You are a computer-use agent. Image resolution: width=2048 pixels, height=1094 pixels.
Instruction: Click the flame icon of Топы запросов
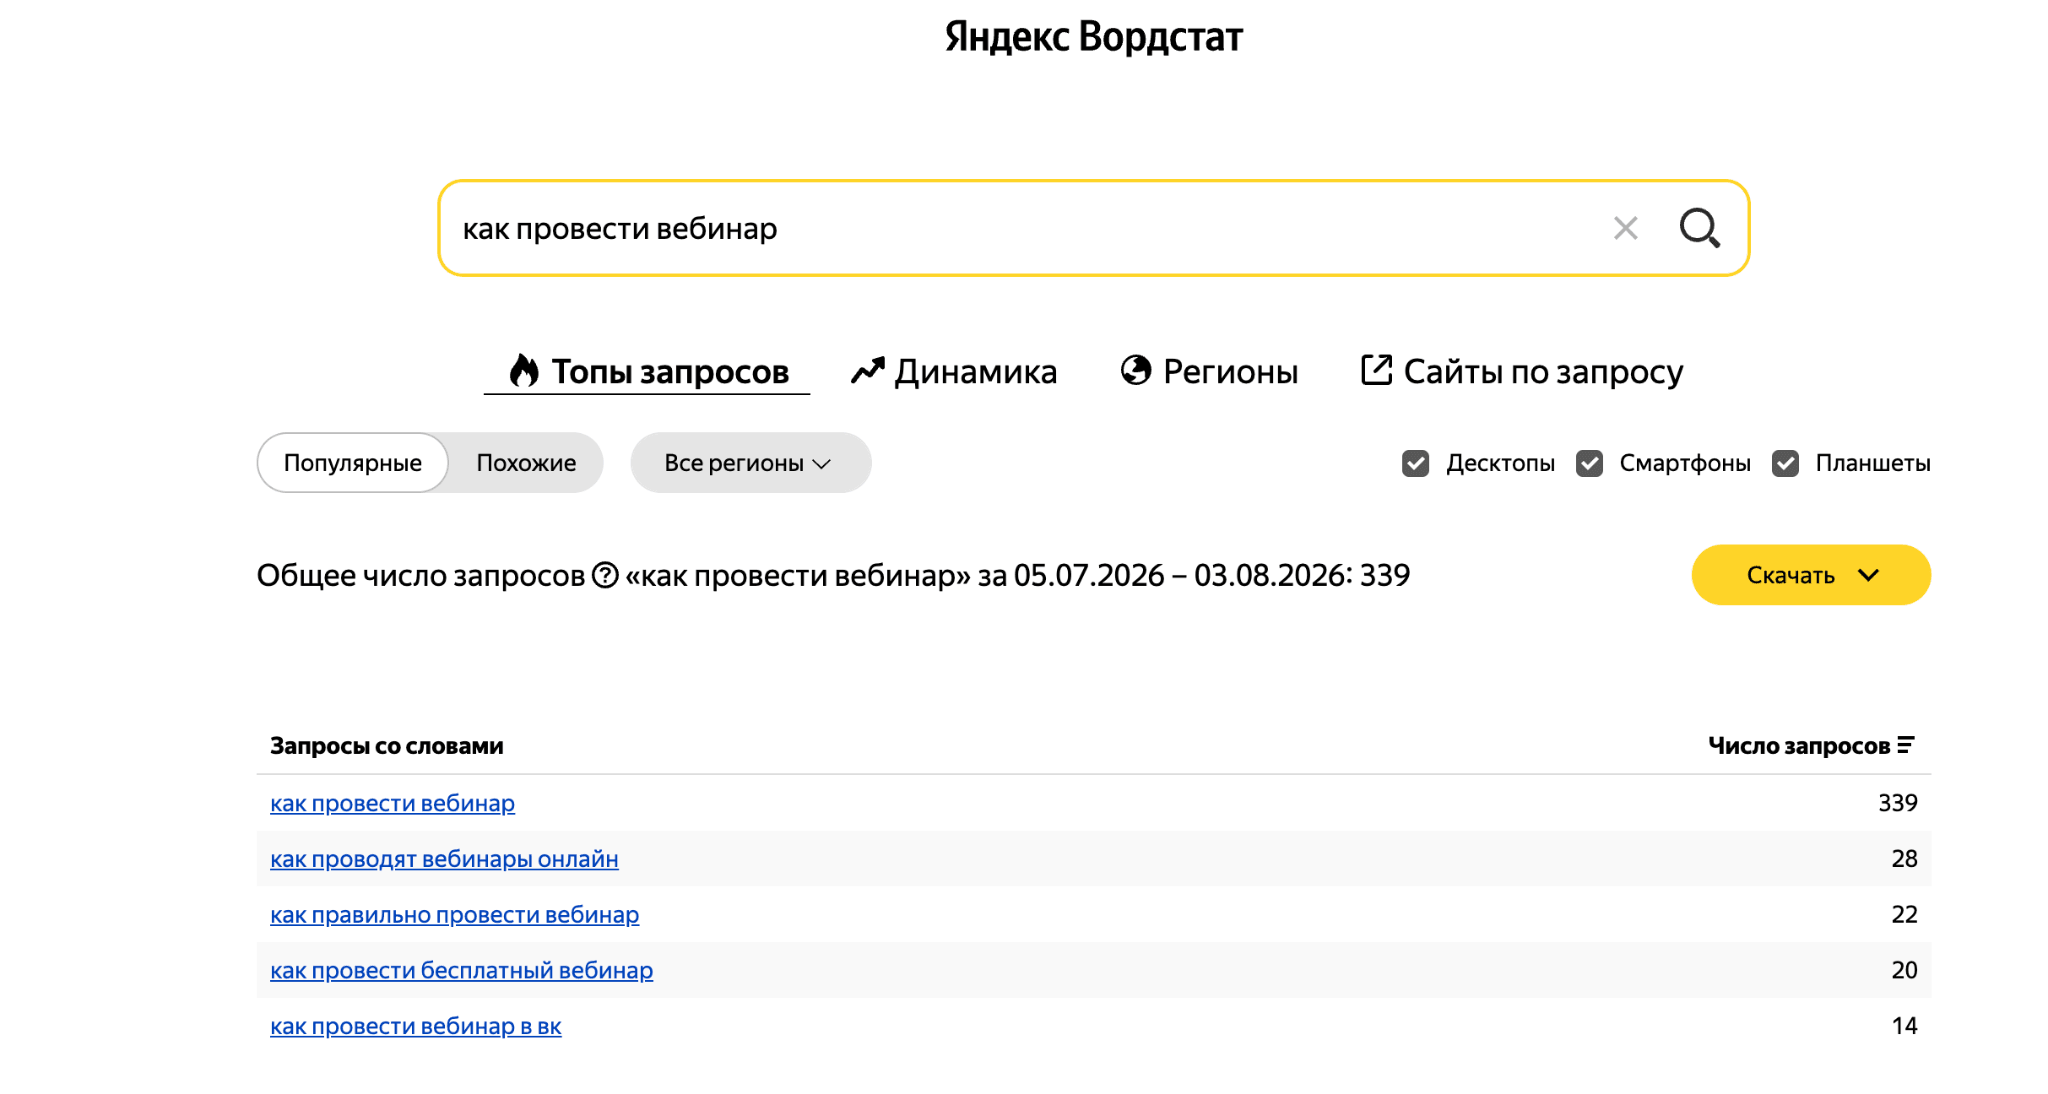pyautogui.click(x=524, y=371)
